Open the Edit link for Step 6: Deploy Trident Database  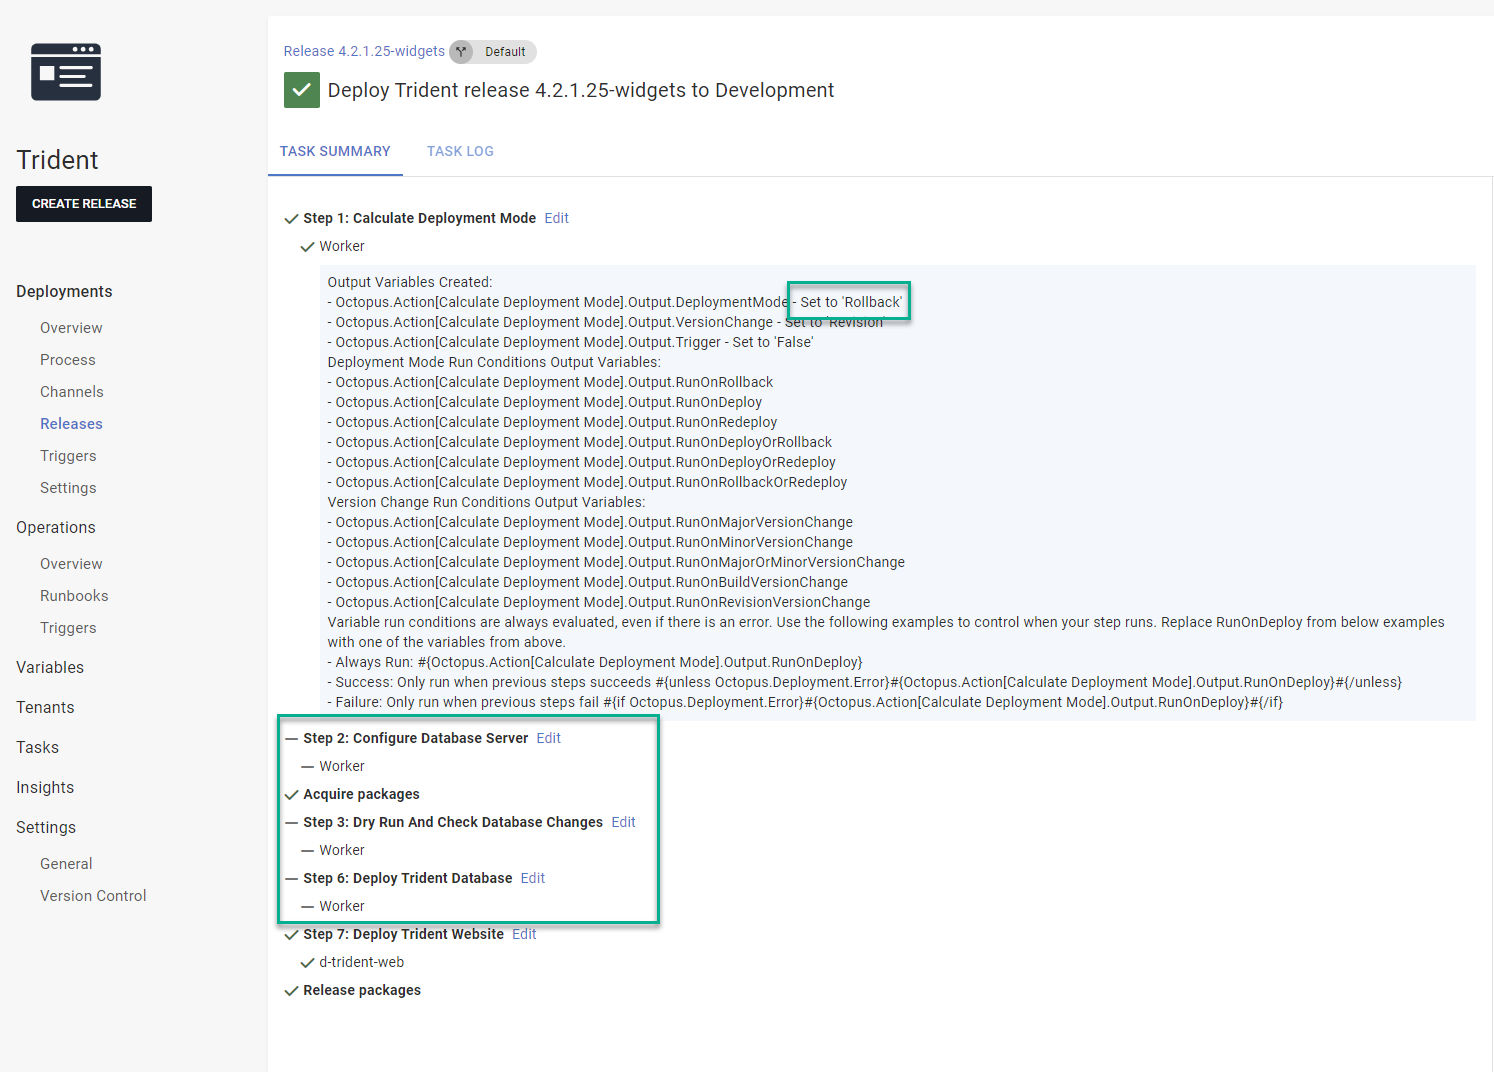tap(532, 878)
